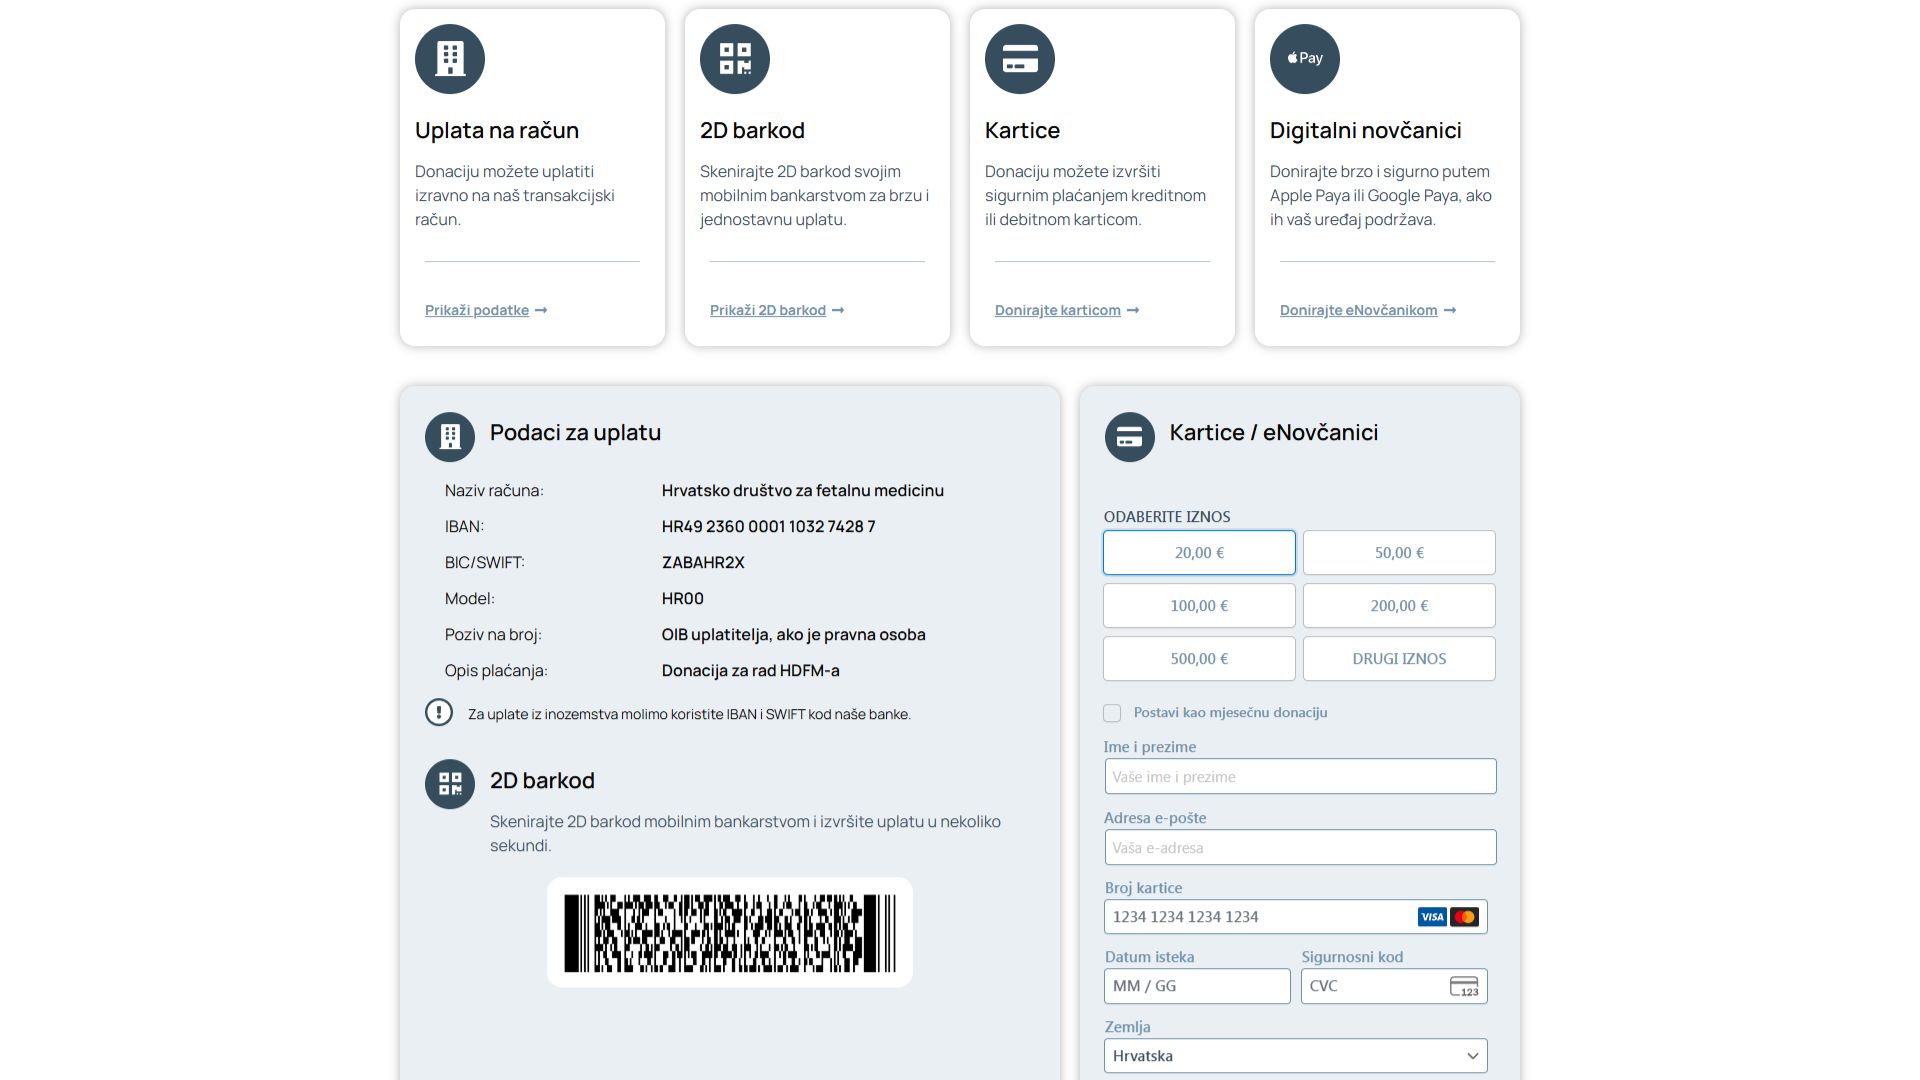Screen dimensions: 1920x1080
Task: Click the Apple Pay icon on Digitalni novčanici card
Action: (1305, 59)
